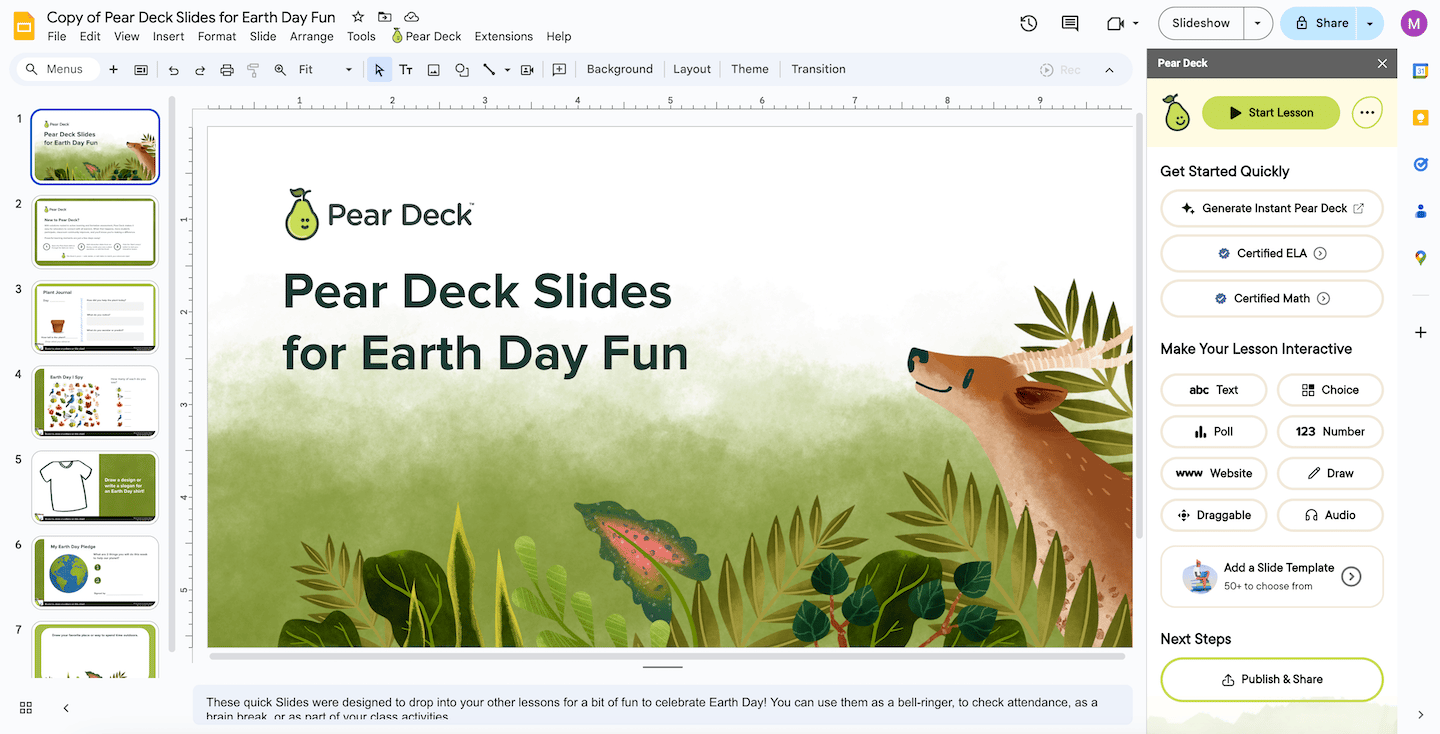1440x734 pixels.
Task: Insert an image from toolbar
Action: (434, 70)
